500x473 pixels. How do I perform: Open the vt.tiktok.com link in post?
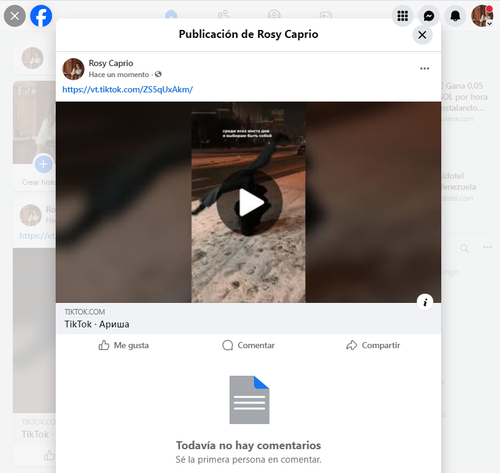tap(128, 90)
